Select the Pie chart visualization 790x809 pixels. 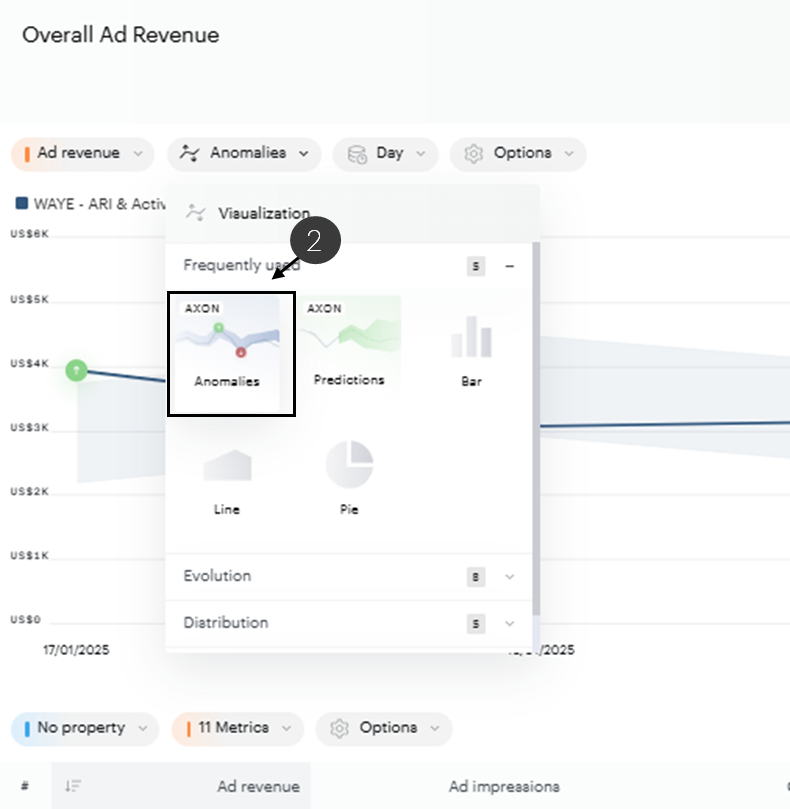click(x=349, y=477)
